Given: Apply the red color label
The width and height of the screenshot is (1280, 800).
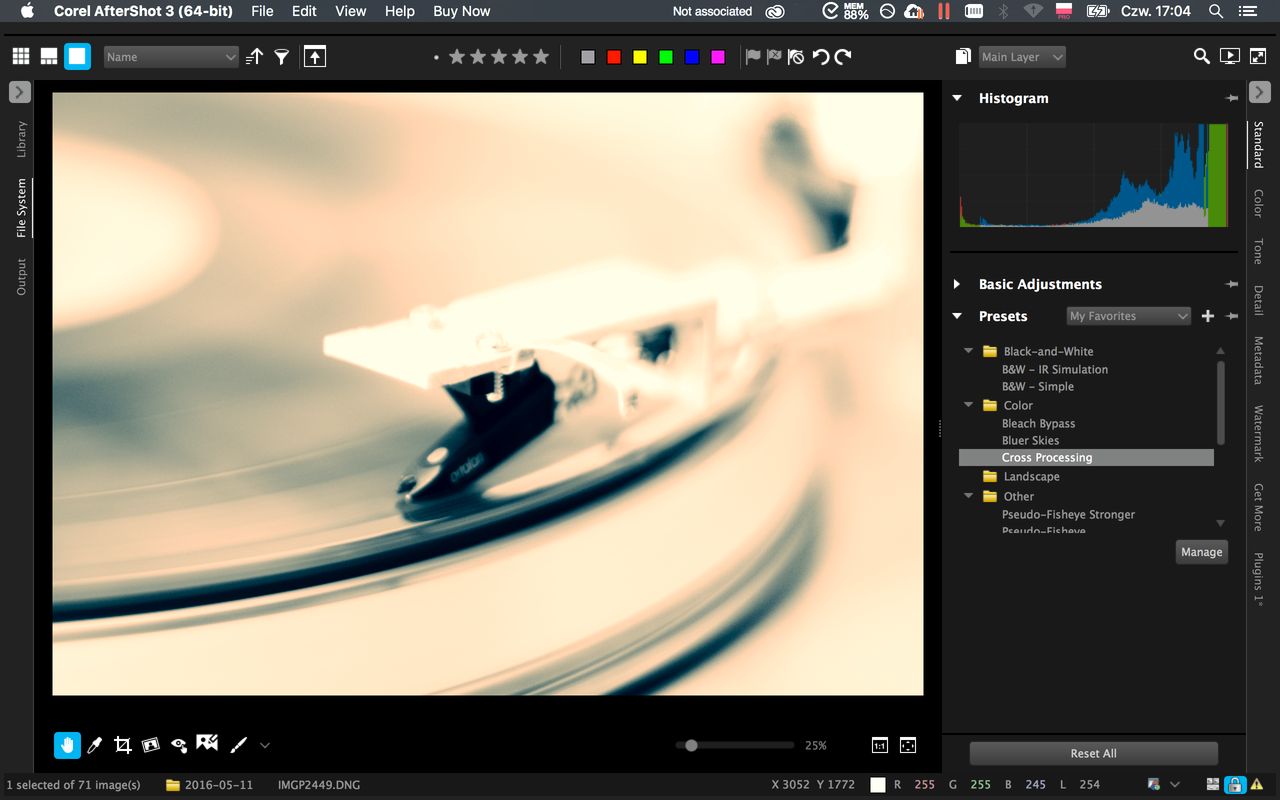Looking at the screenshot, I should (614, 57).
